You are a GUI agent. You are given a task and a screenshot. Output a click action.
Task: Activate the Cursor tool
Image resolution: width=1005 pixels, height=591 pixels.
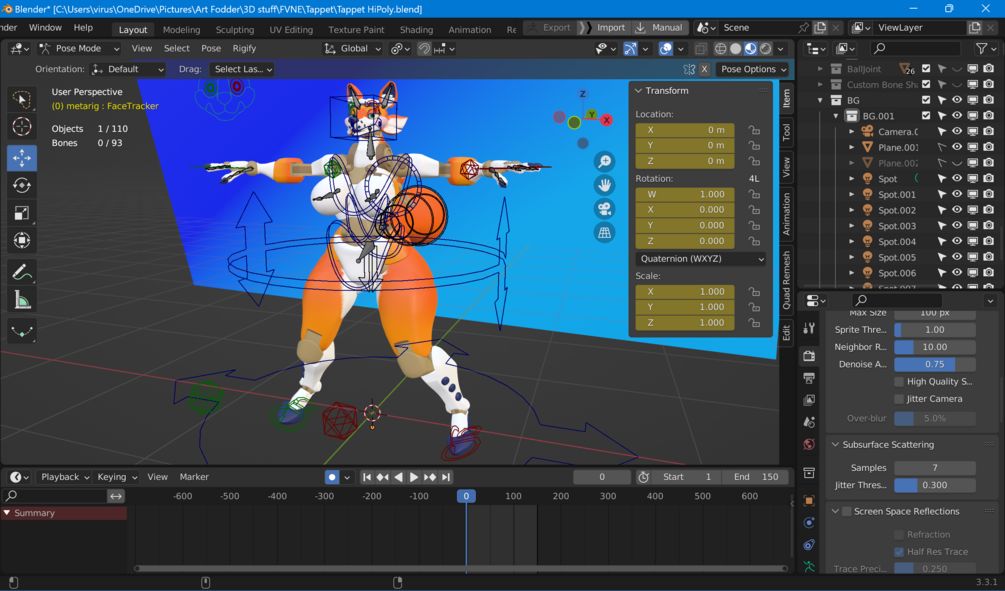point(22,127)
